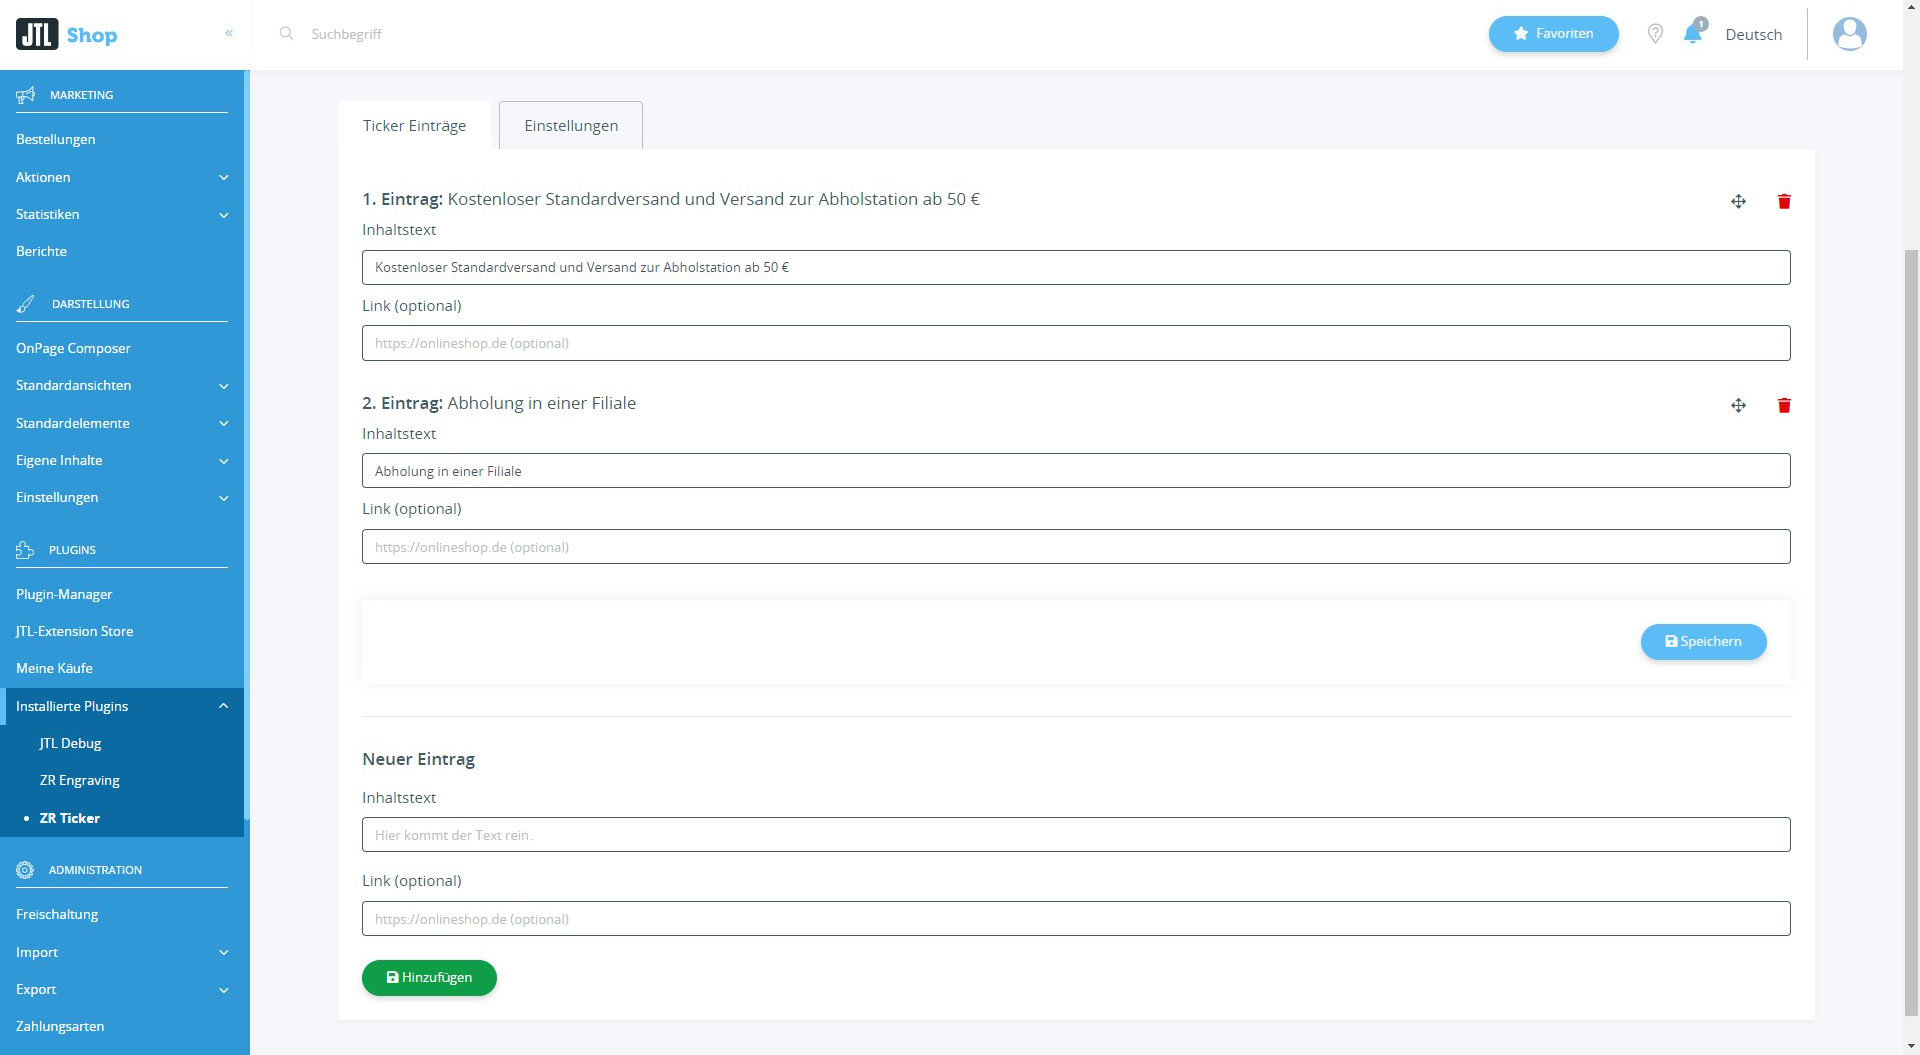
Task: Open the user profile avatar menu
Action: coord(1849,34)
